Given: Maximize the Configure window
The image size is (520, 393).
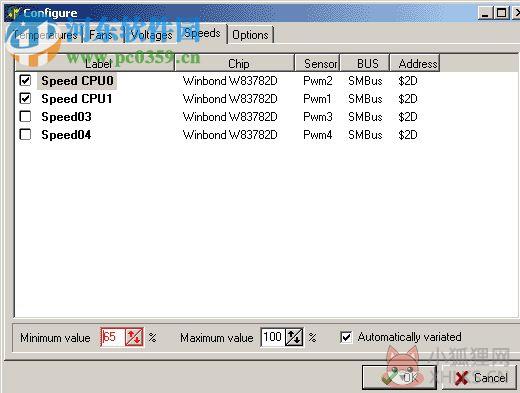Looking at the screenshot, I should [x=501, y=13].
